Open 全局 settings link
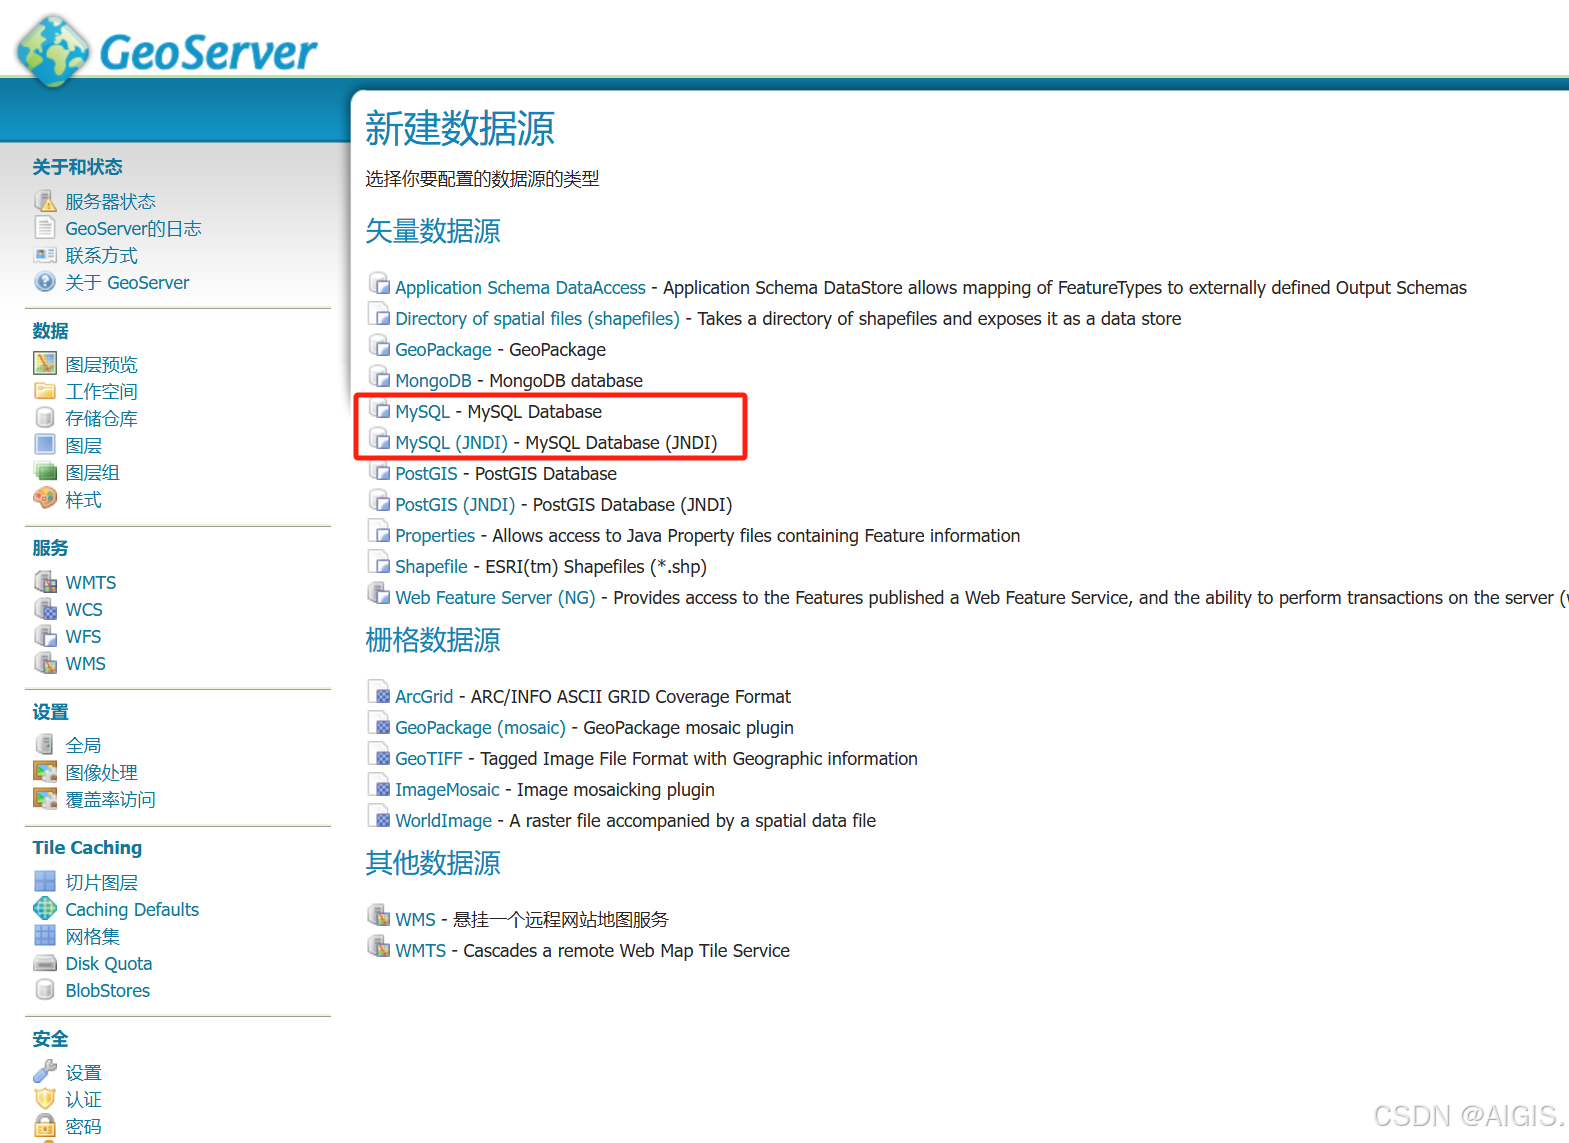 click(83, 746)
